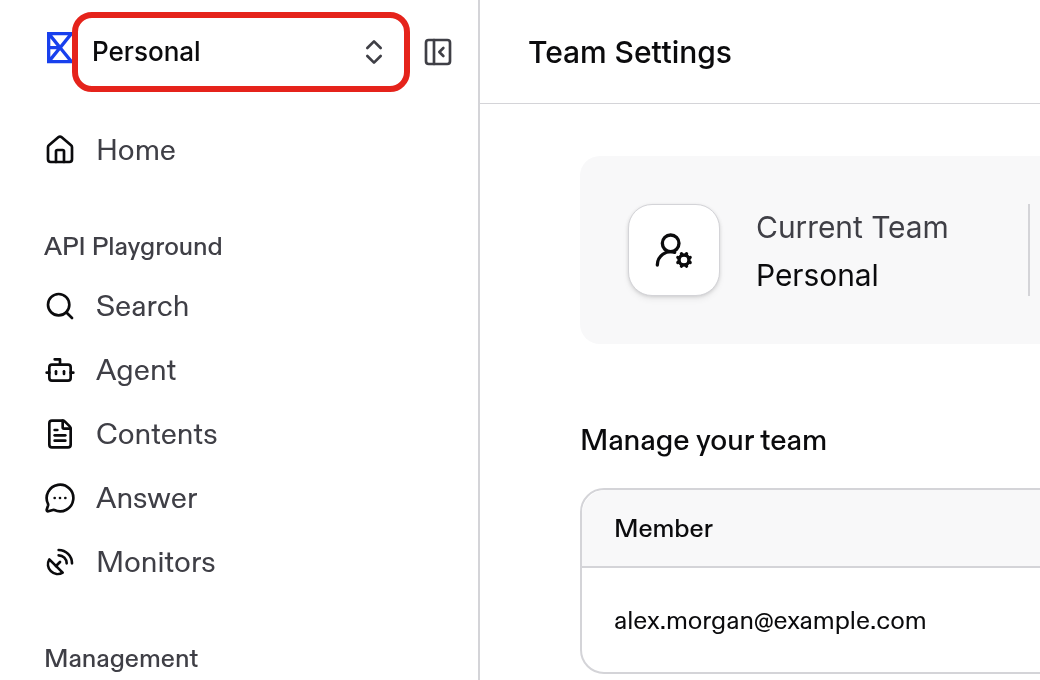Go to Home page
The height and width of the screenshot is (680, 1040).
click(136, 150)
